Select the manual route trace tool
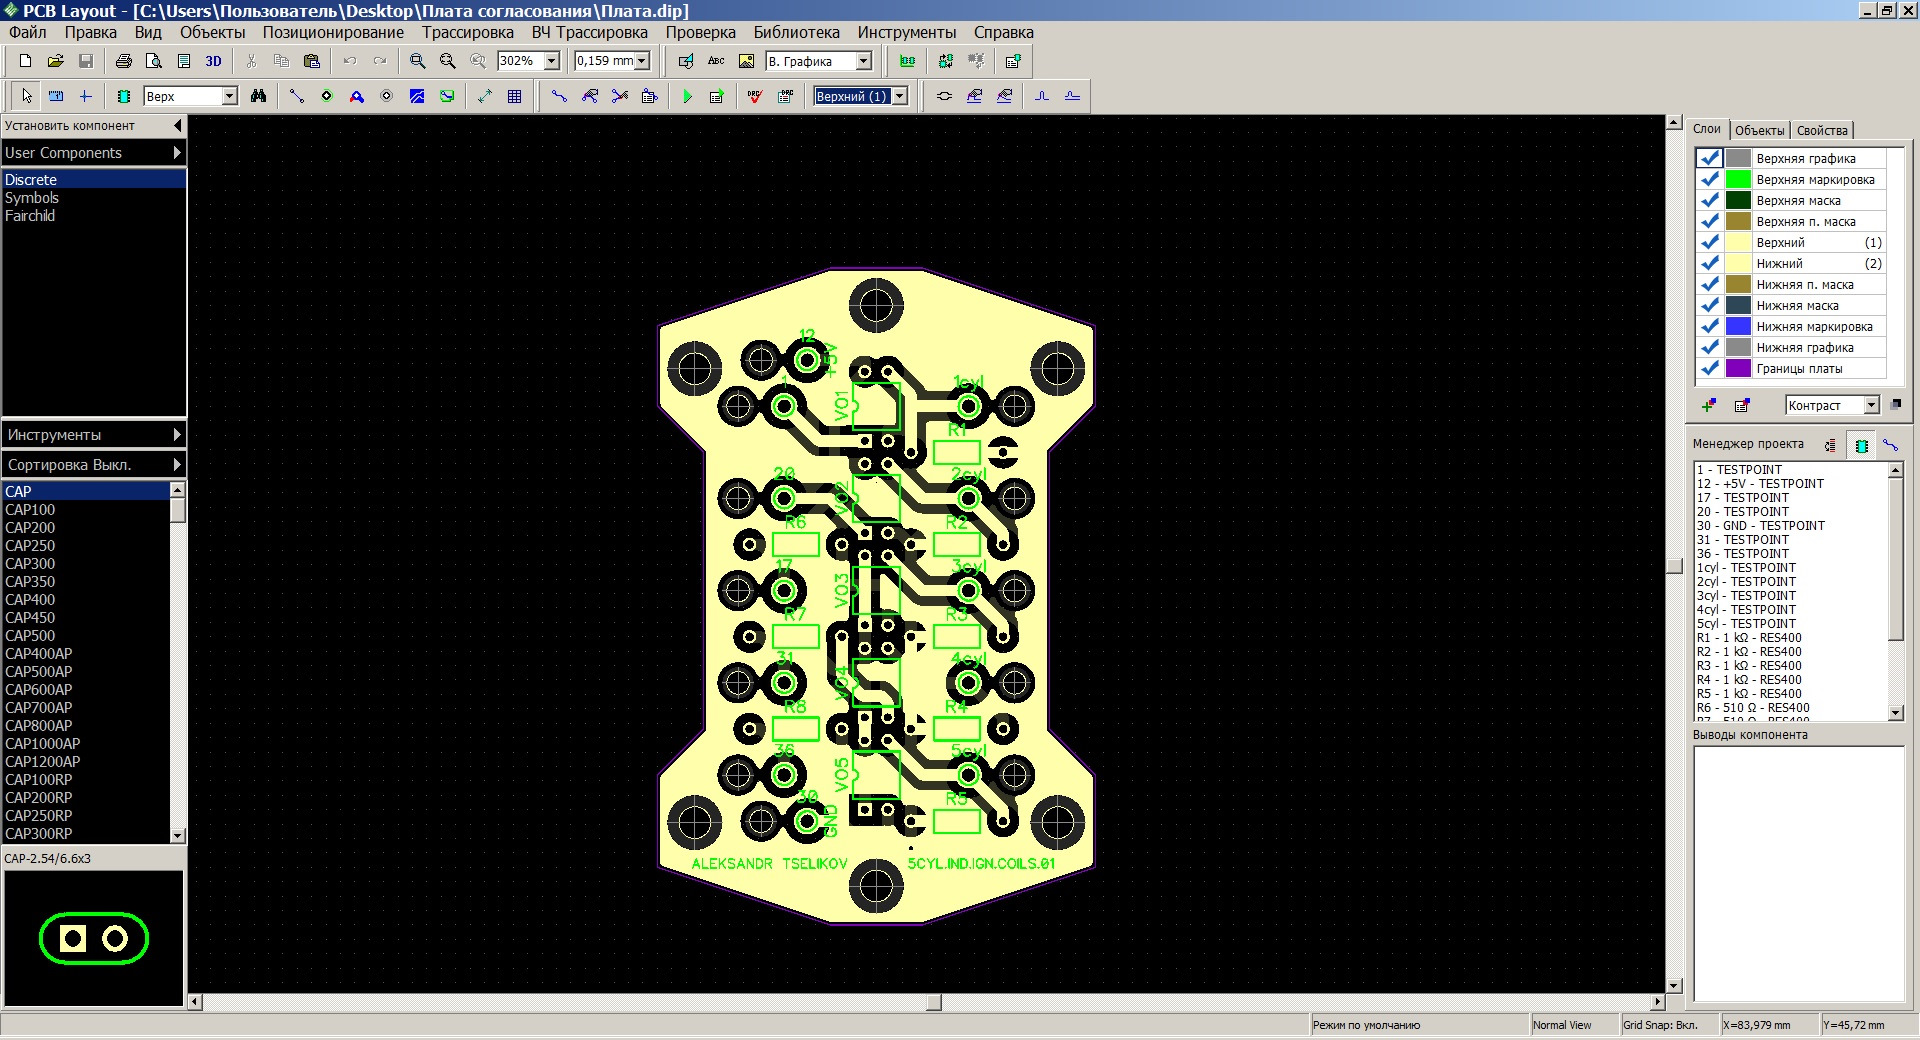The height and width of the screenshot is (1040, 1920). (560, 96)
